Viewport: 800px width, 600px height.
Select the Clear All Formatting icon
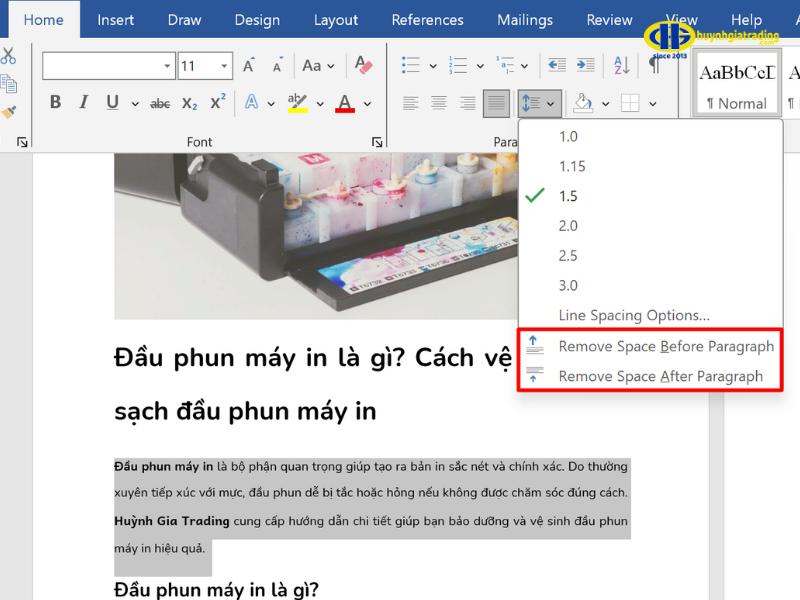tap(363, 64)
